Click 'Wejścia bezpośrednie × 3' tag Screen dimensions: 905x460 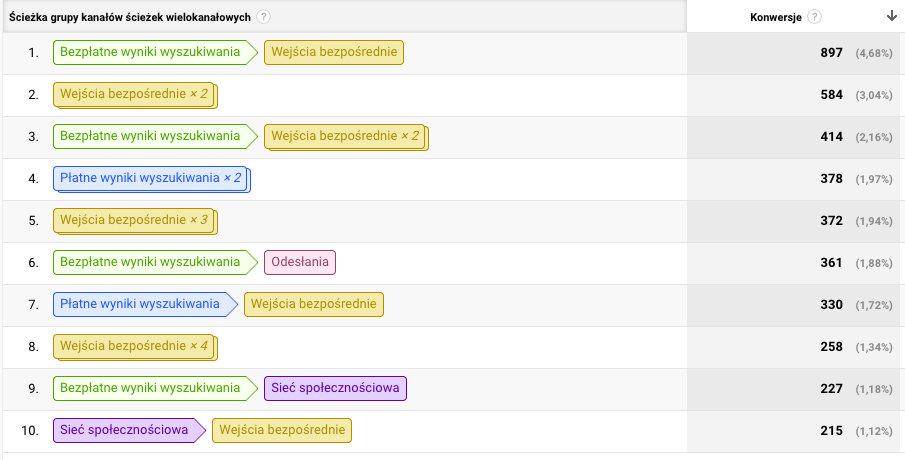[135, 221]
